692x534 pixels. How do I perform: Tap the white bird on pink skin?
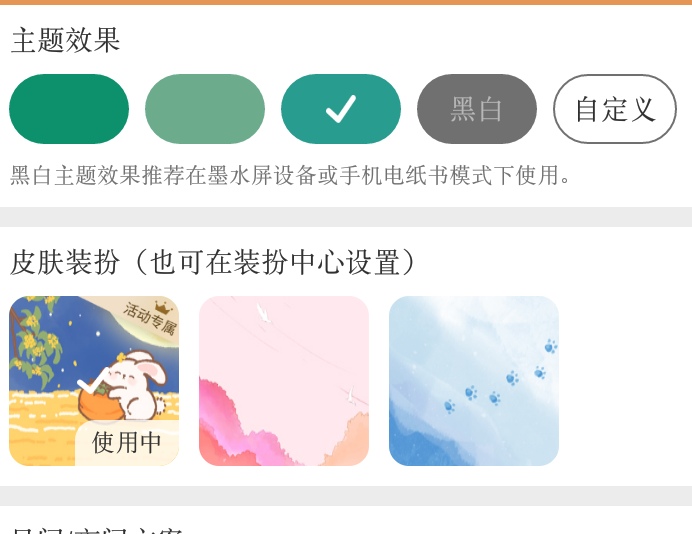coord(263,313)
